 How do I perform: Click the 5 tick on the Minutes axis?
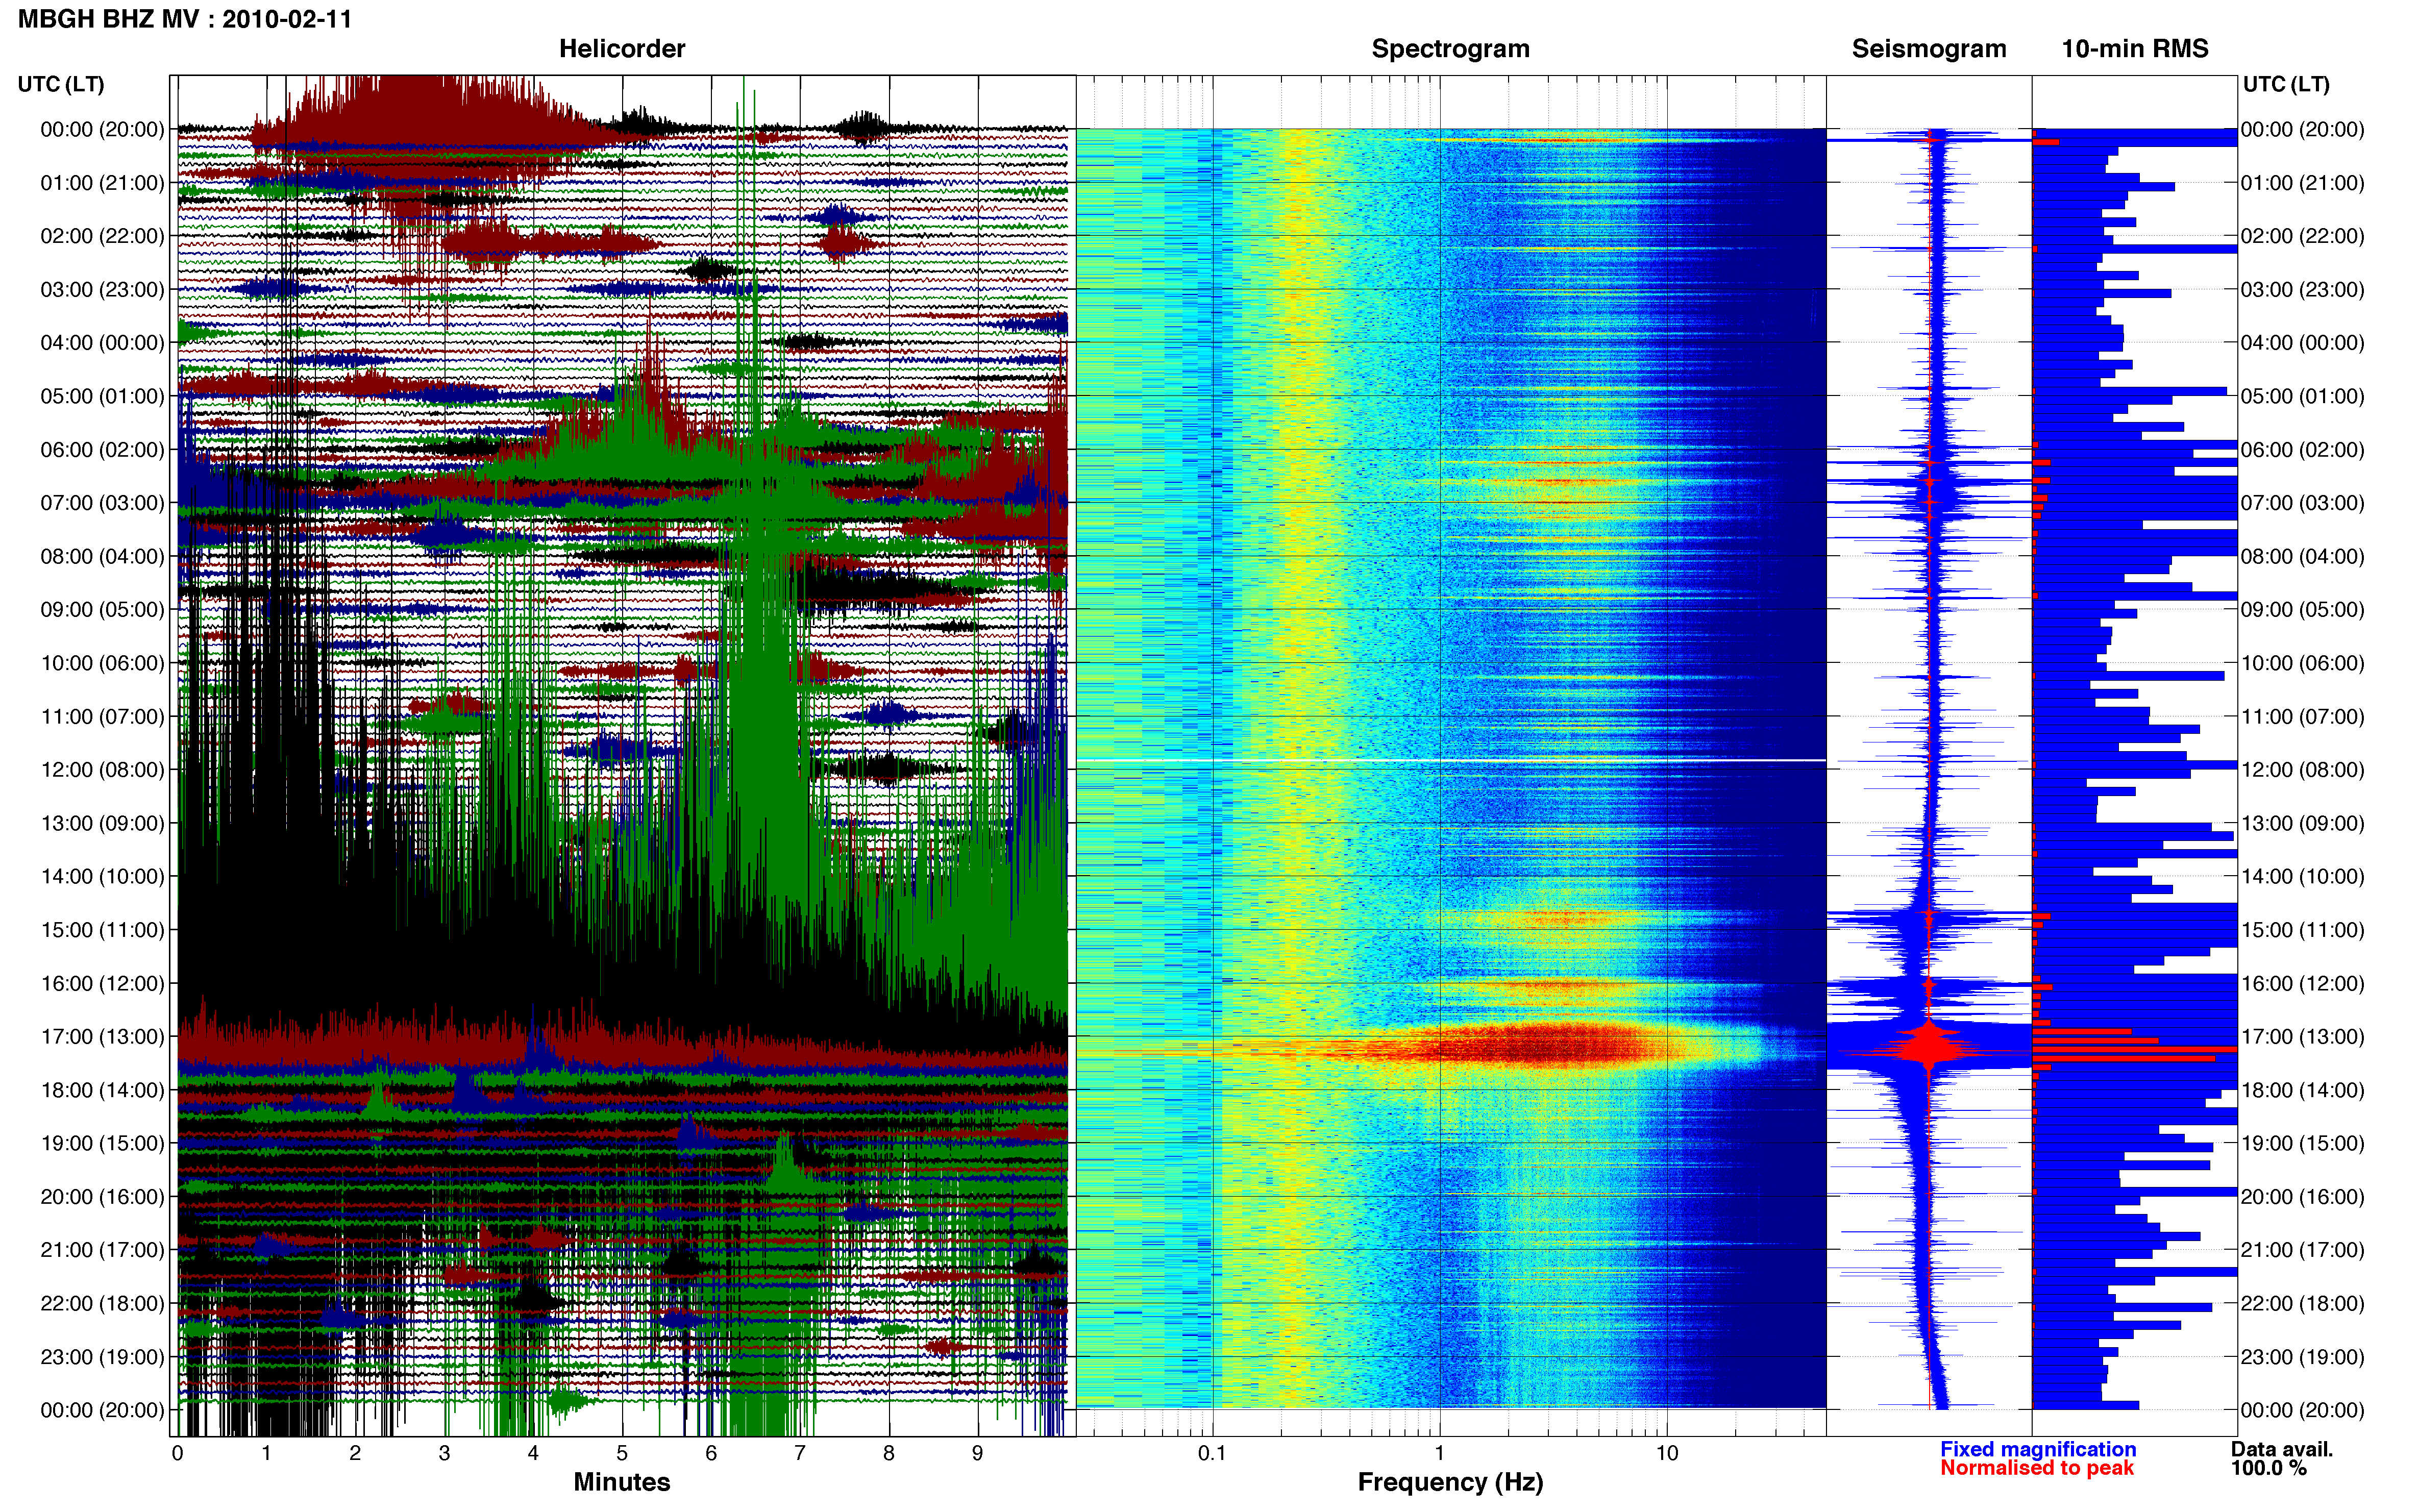(622, 1453)
